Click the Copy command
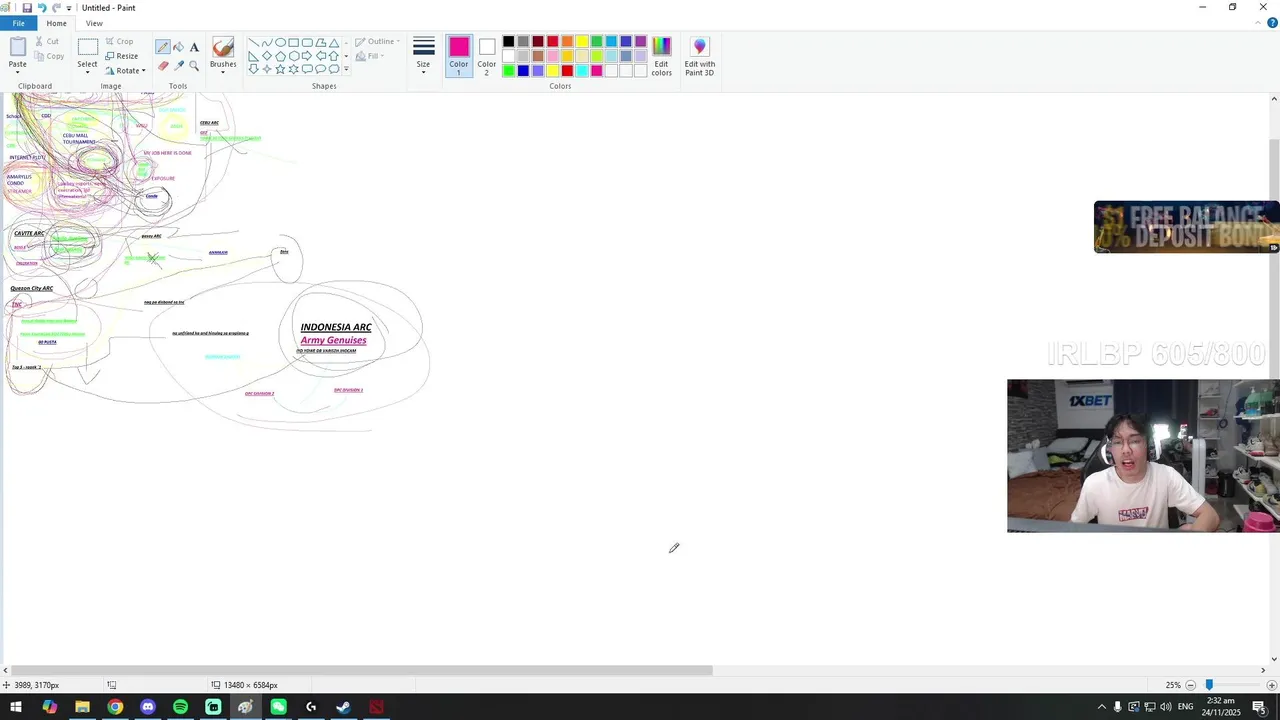This screenshot has width=1280, height=720. (49, 56)
